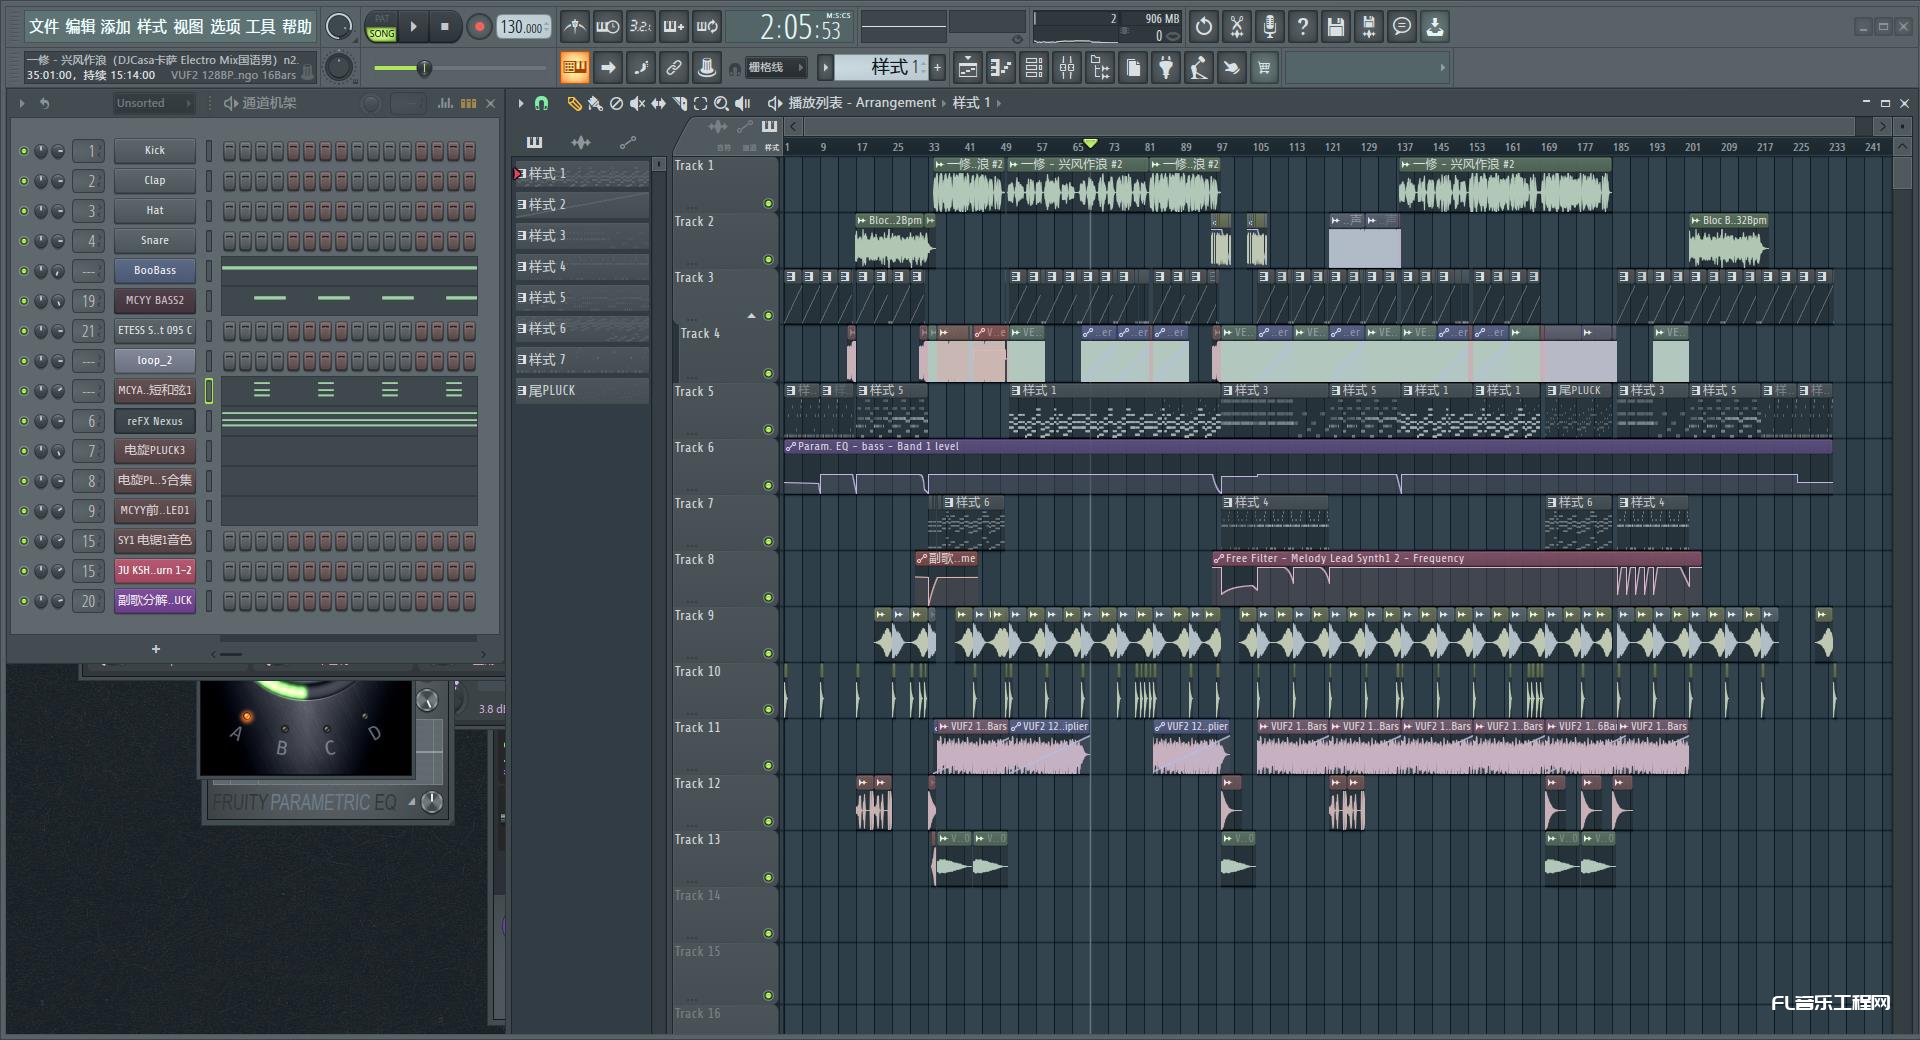Open the 编辑 (Edit) menu
Image resolution: width=1920 pixels, height=1040 pixels.
tap(80, 26)
